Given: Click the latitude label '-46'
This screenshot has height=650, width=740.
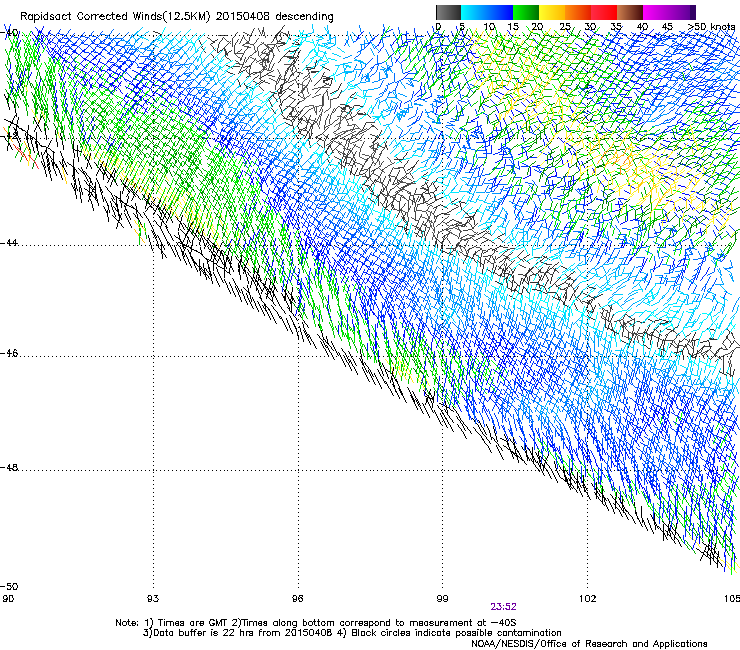Looking at the screenshot, I should click(x=9, y=353).
